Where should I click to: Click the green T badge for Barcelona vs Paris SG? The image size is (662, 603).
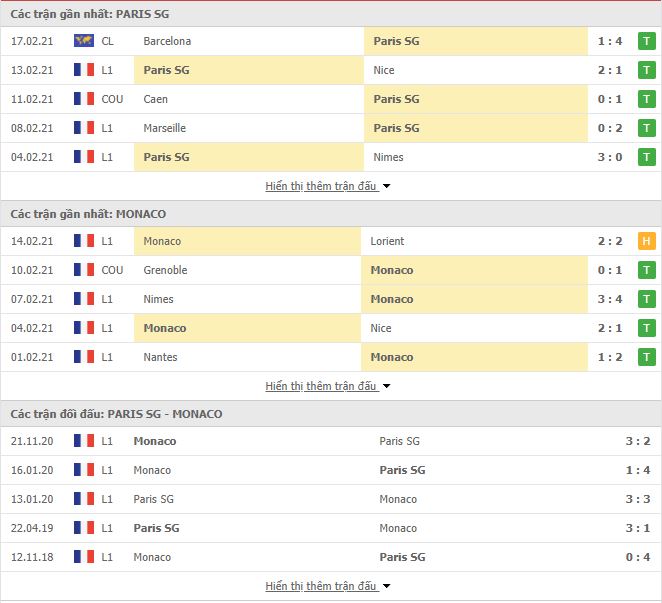click(x=646, y=41)
